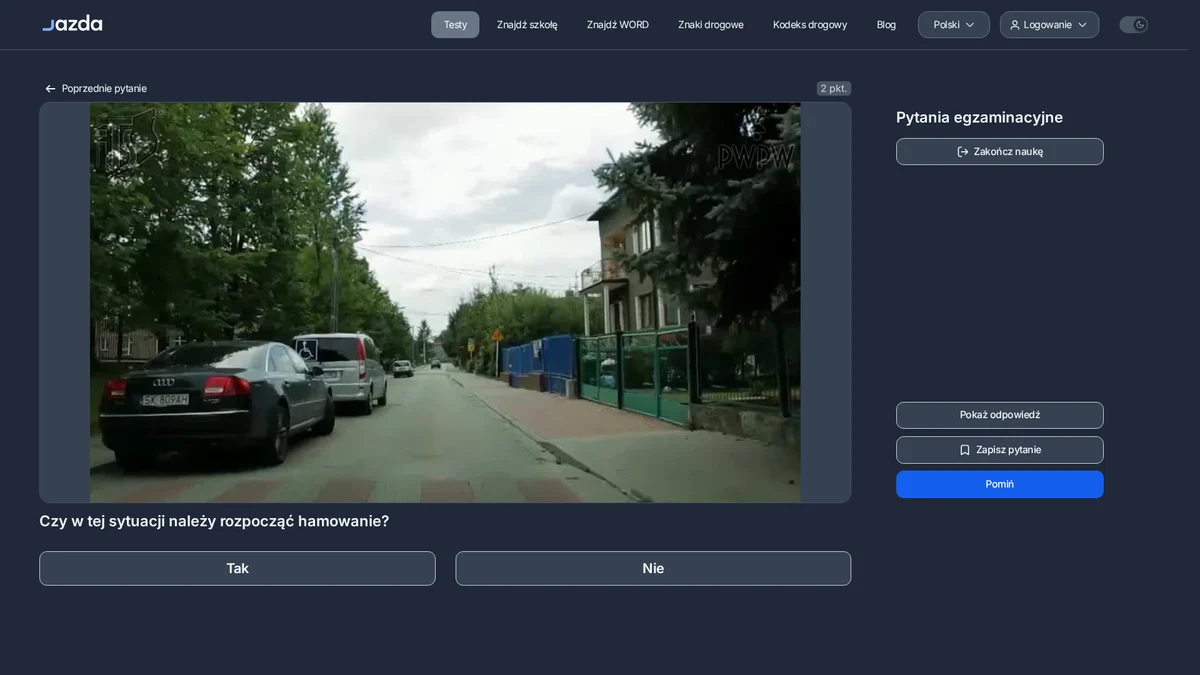Skip question with Pomiń button
1200x675 pixels.
pos(1000,484)
